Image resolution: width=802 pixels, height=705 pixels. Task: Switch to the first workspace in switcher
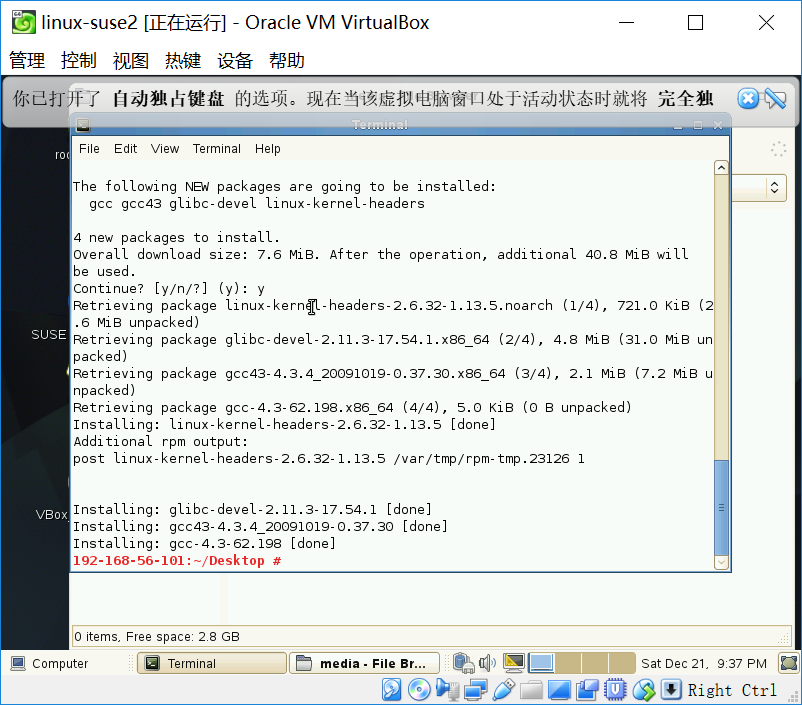(x=541, y=664)
